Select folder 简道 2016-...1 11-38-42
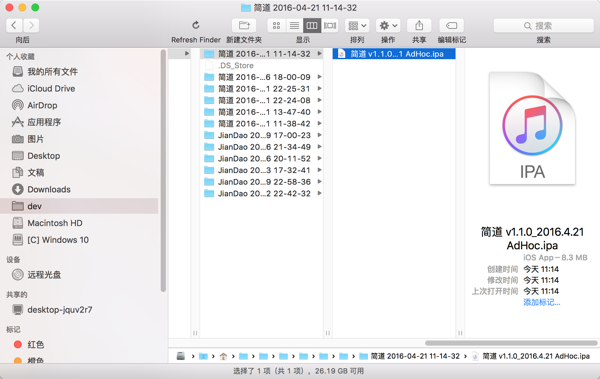Viewport: 600px width, 379px height. click(262, 124)
